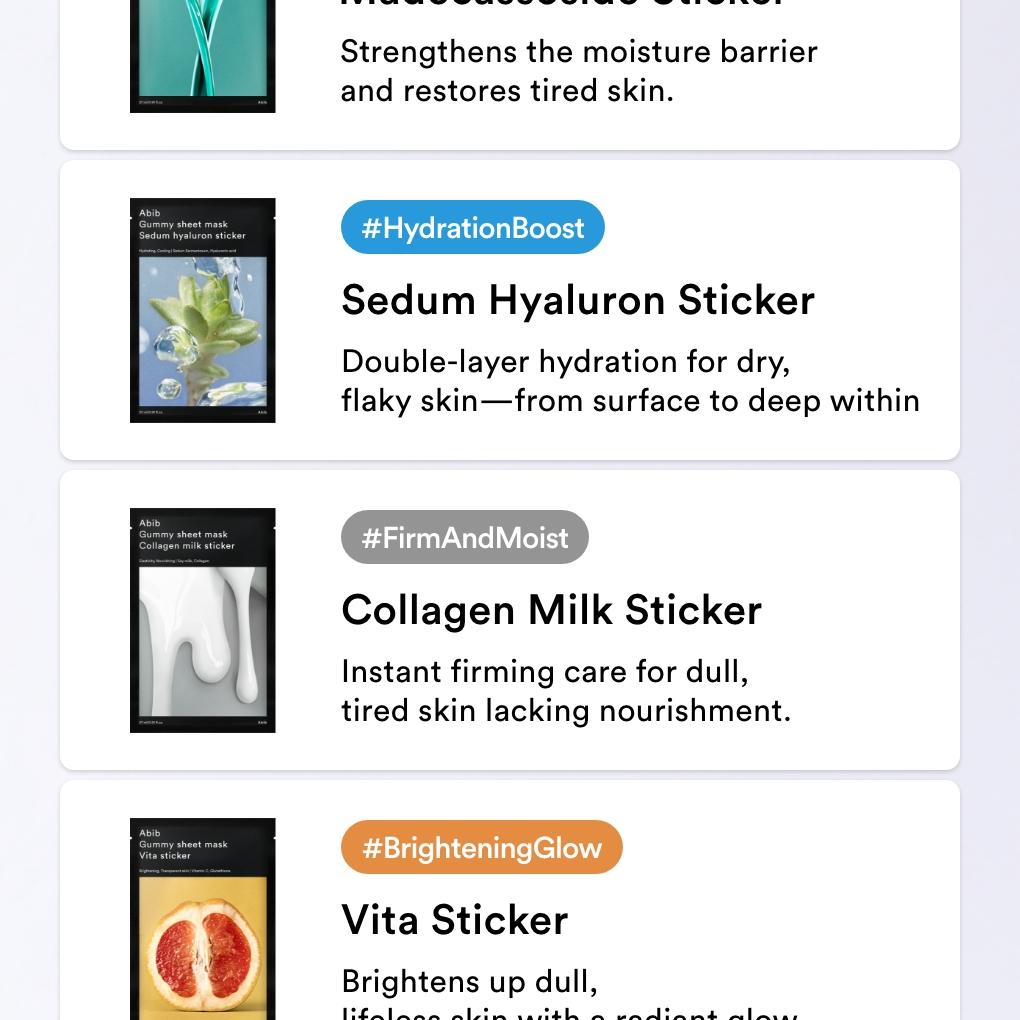
Task: Open the Collagen Milk Sticker title
Action: click(551, 610)
